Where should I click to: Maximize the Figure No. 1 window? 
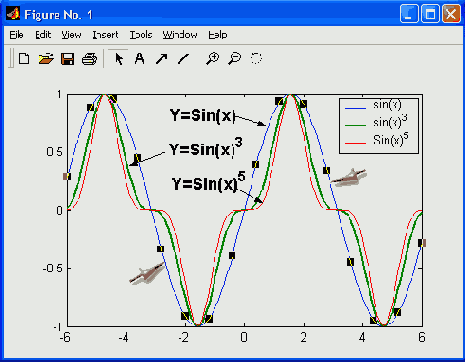tap(430, 14)
